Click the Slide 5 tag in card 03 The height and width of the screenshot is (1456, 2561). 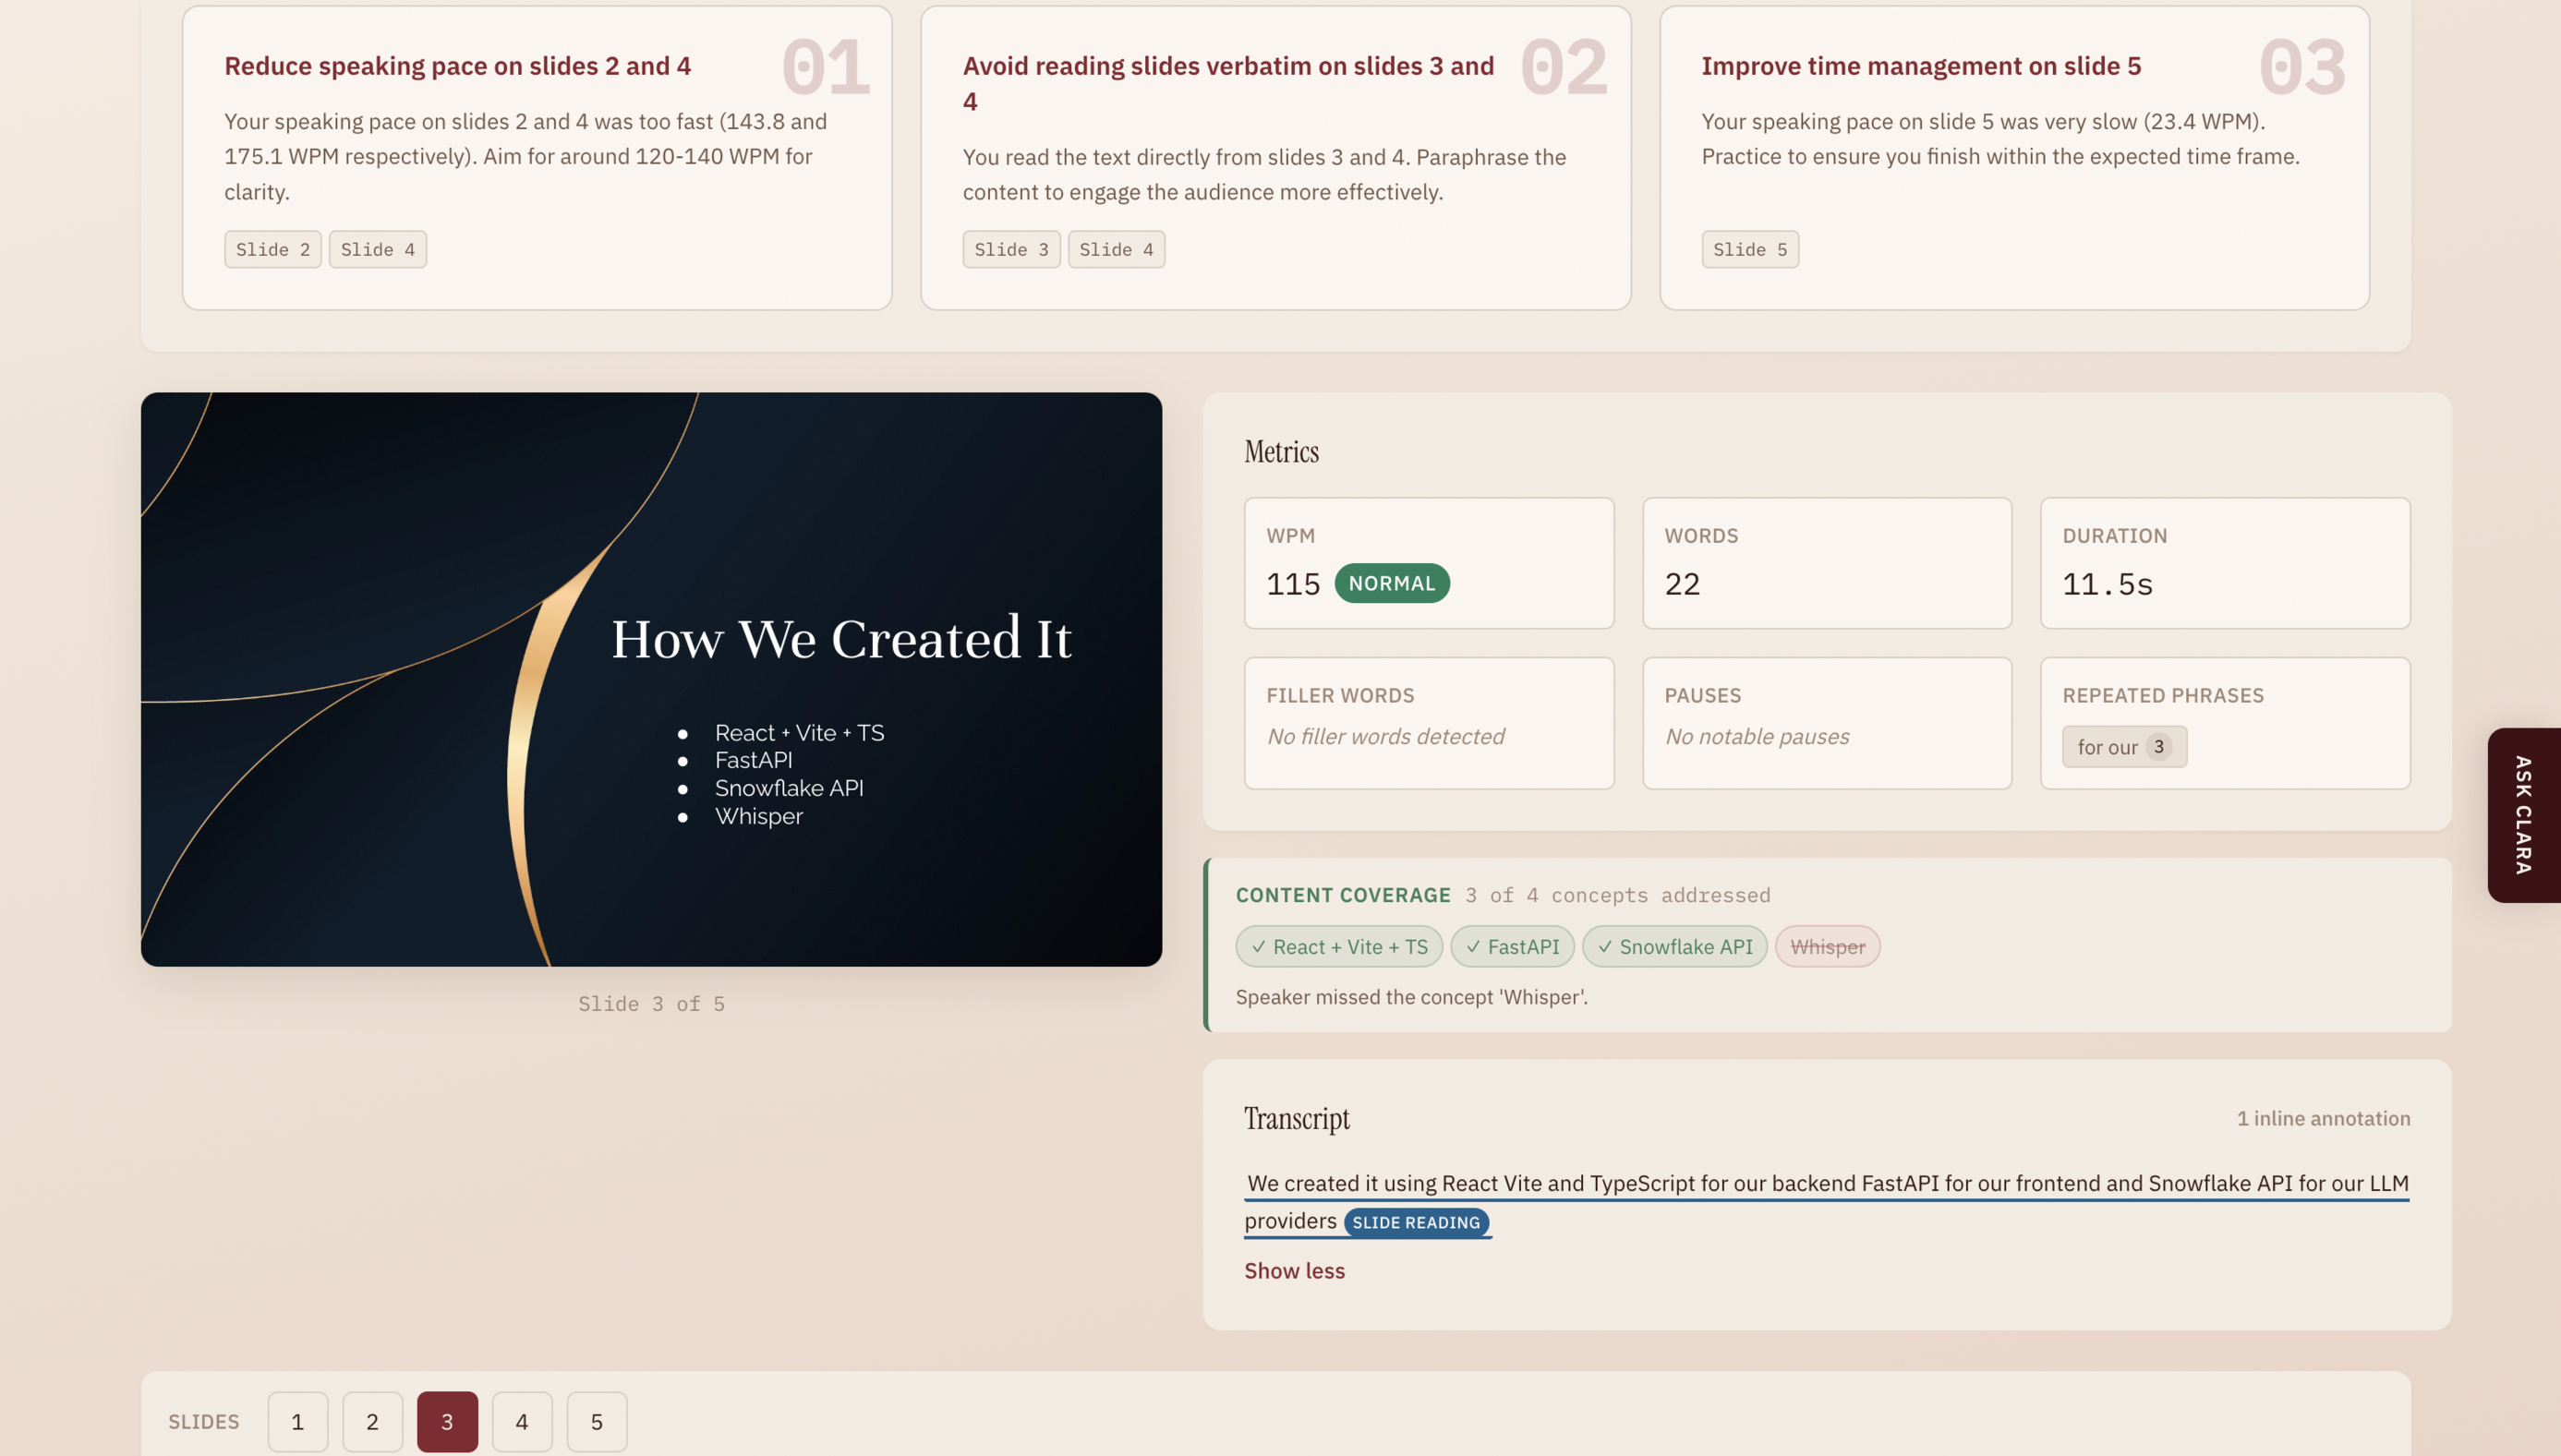(x=1749, y=249)
